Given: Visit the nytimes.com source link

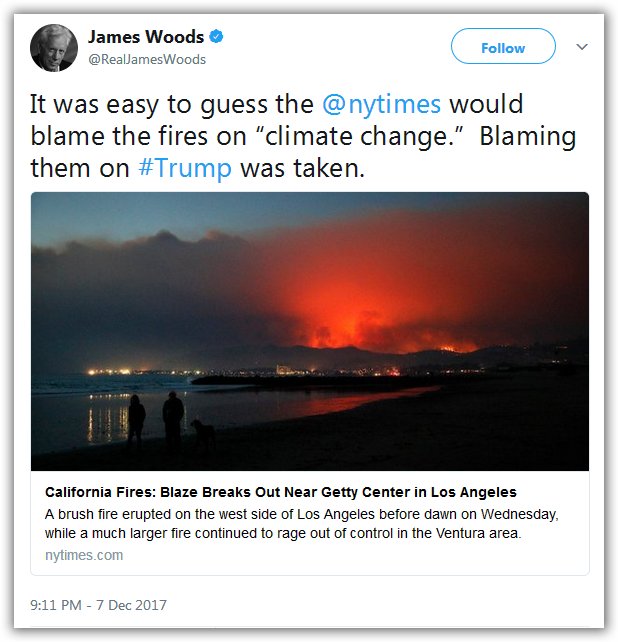Looking at the screenshot, I should tap(84, 555).
